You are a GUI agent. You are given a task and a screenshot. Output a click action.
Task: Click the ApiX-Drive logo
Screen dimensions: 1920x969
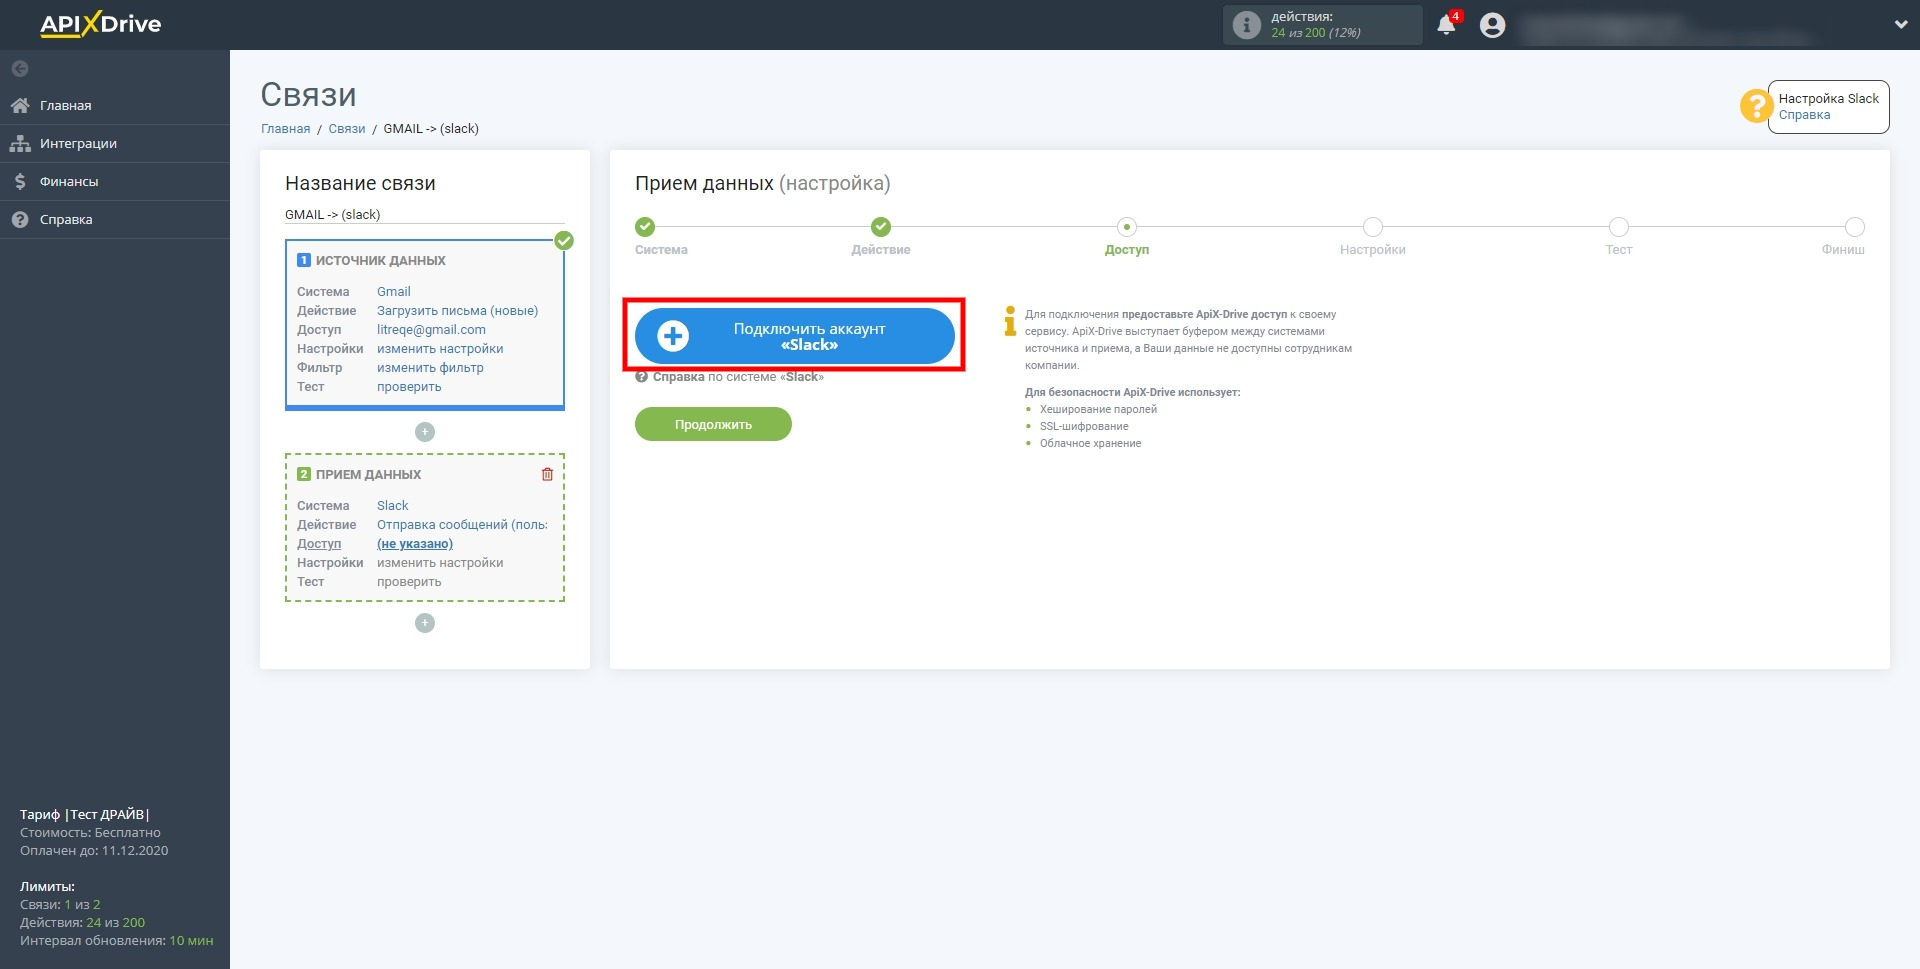(x=100, y=24)
